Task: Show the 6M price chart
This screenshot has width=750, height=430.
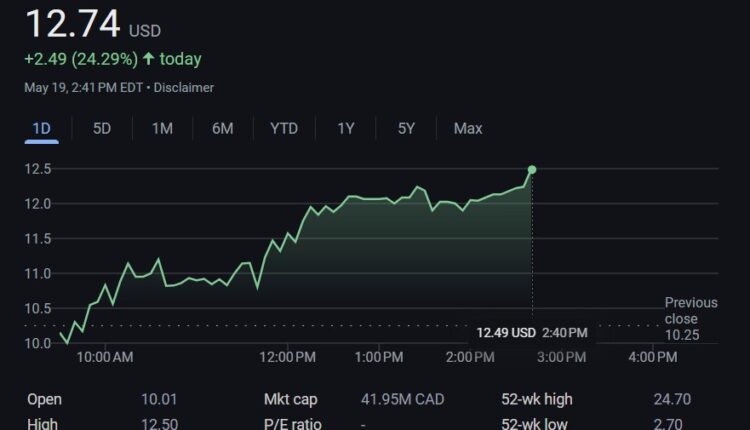Action: (x=223, y=128)
